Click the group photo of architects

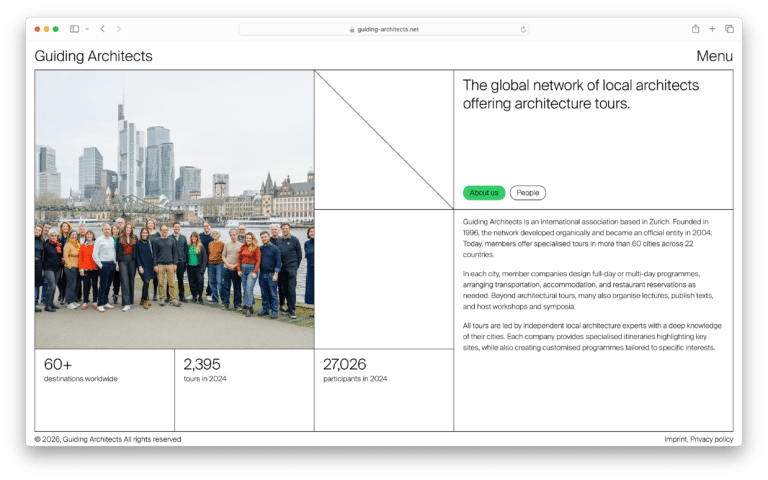(x=174, y=209)
